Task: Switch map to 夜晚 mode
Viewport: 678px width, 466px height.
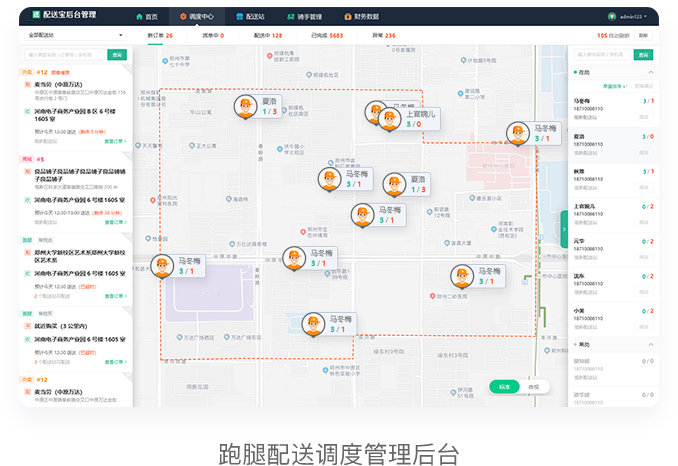Action: [534, 386]
